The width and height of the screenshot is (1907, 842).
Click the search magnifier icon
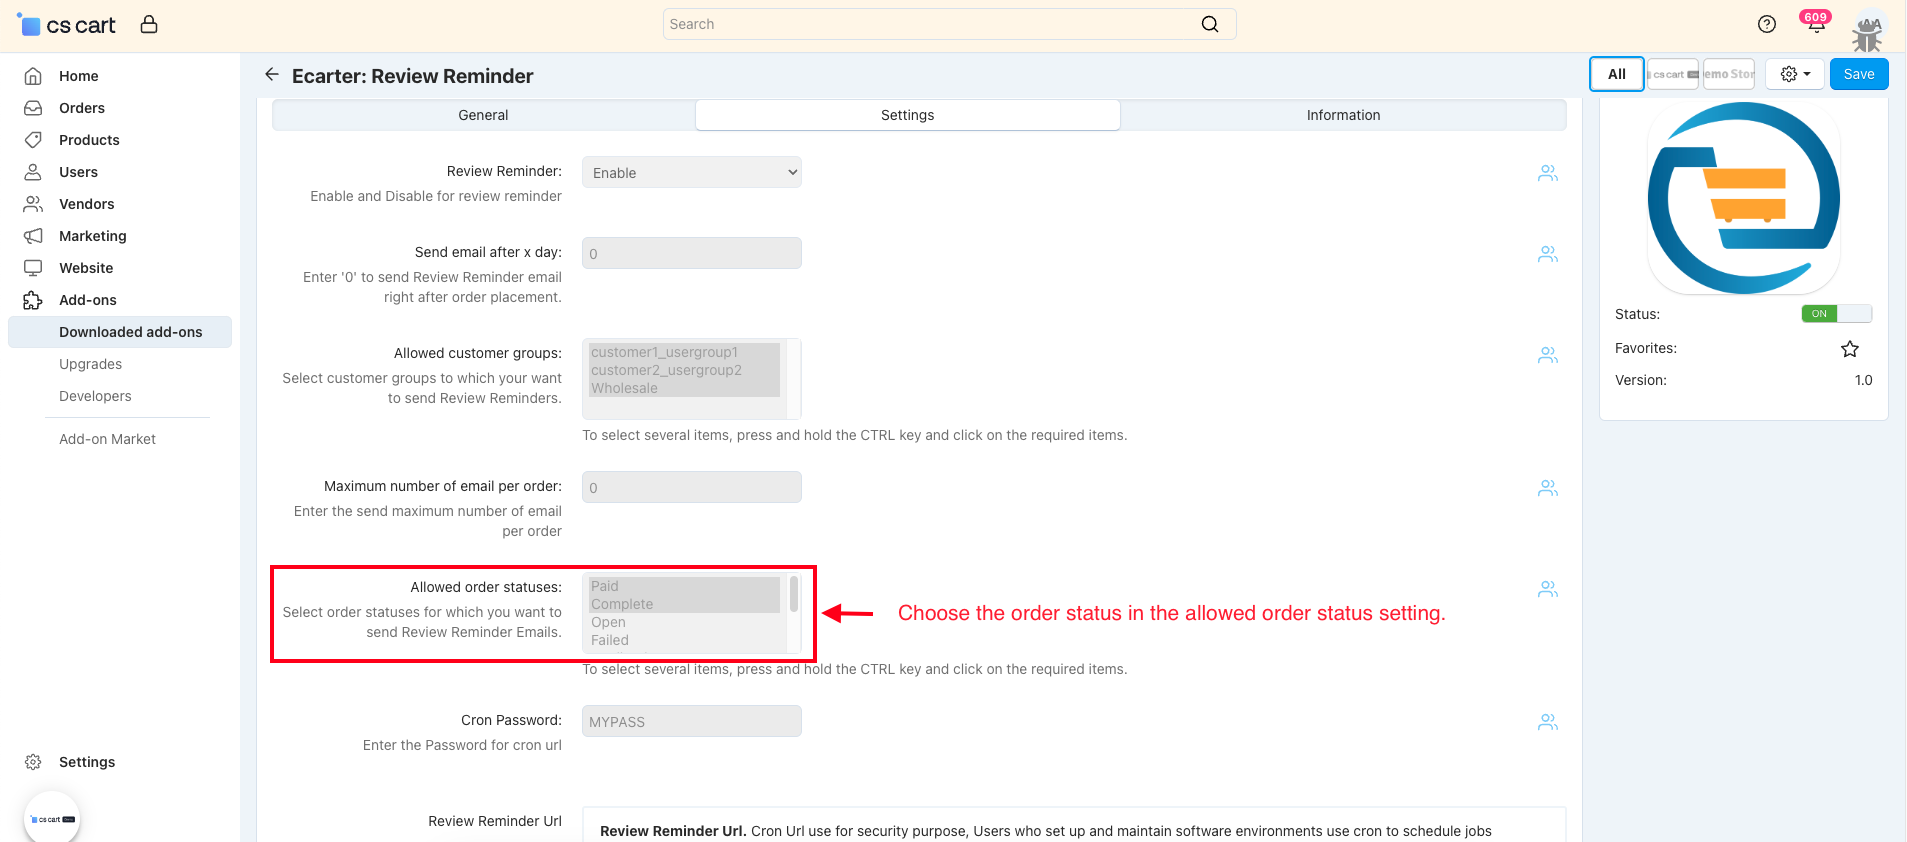[1210, 24]
